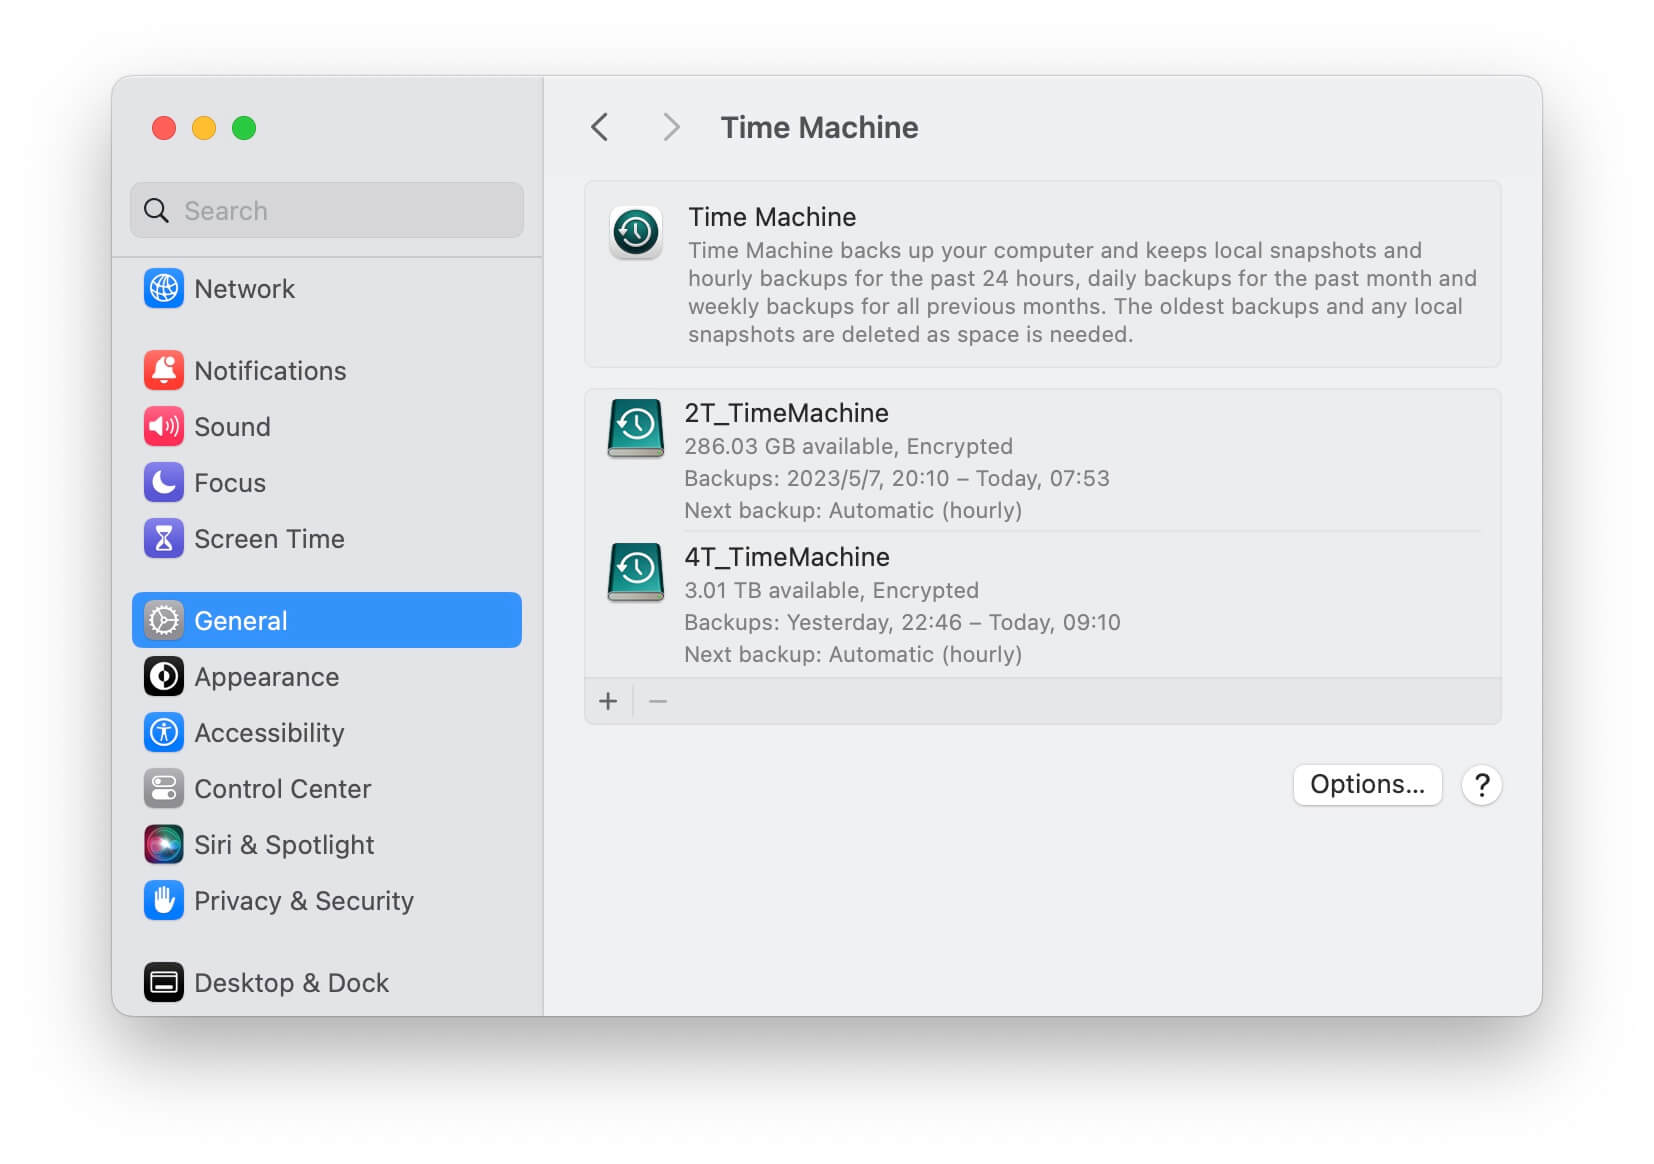Screen dimensions: 1654x1164
Task: Click the Network globe icon
Action: [163, 289]
